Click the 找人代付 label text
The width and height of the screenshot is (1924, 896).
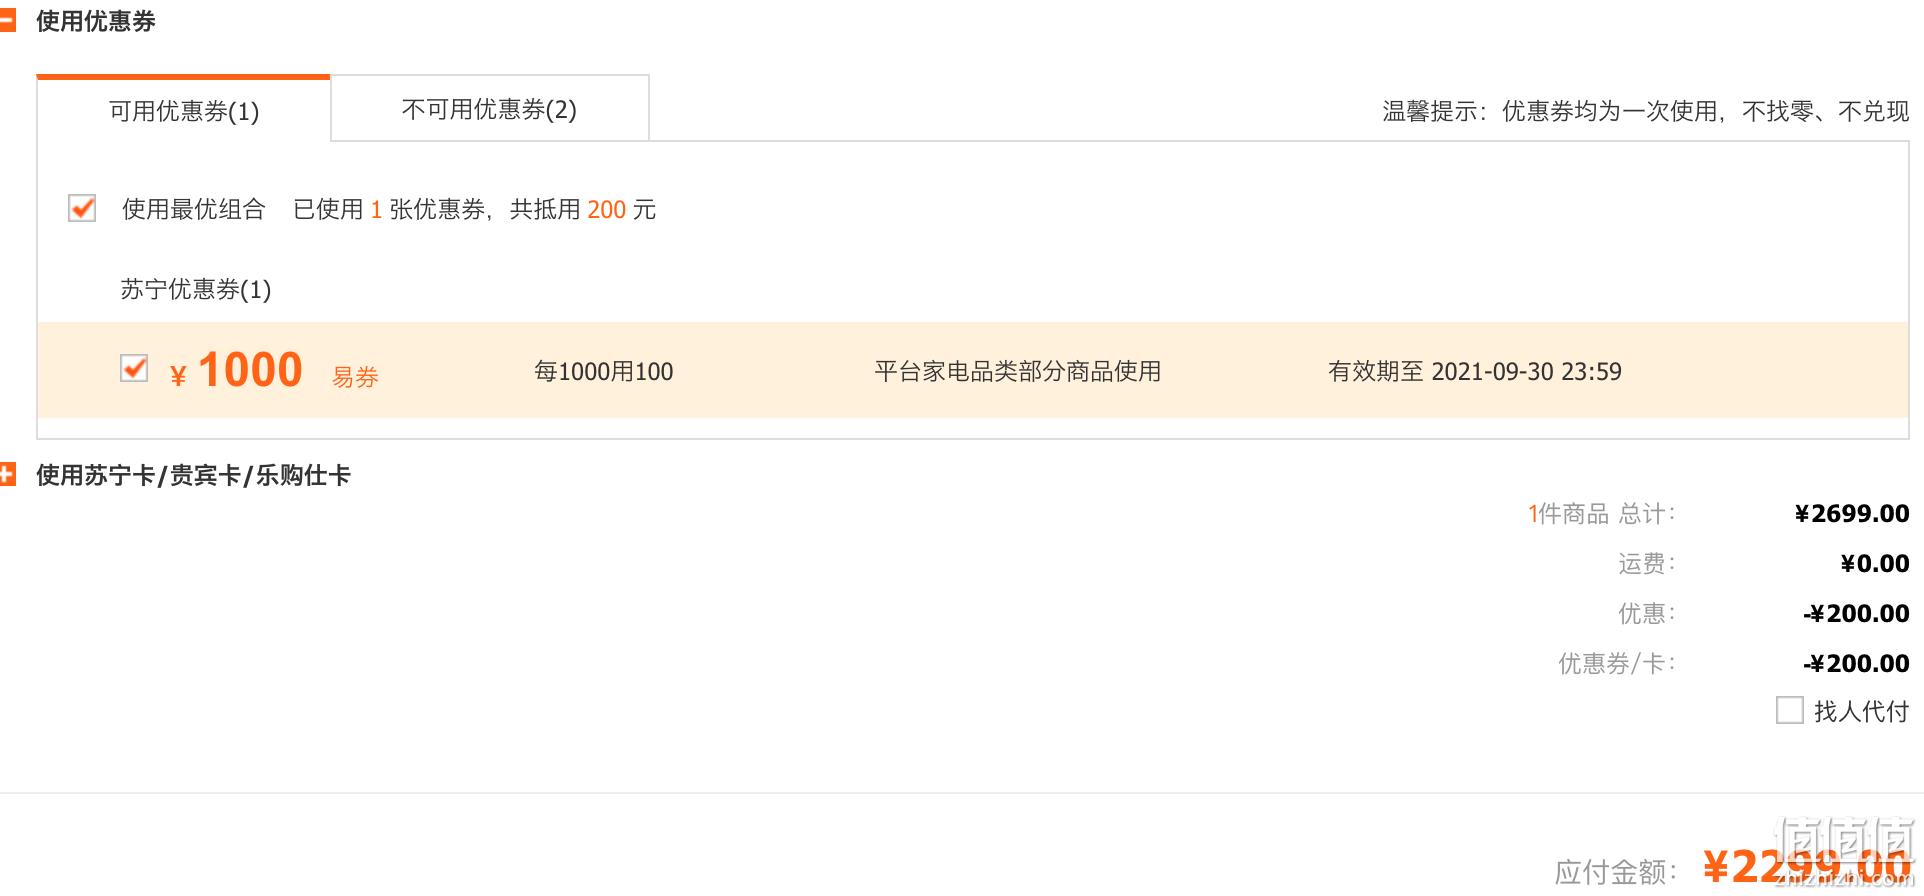pos(1861,711)
